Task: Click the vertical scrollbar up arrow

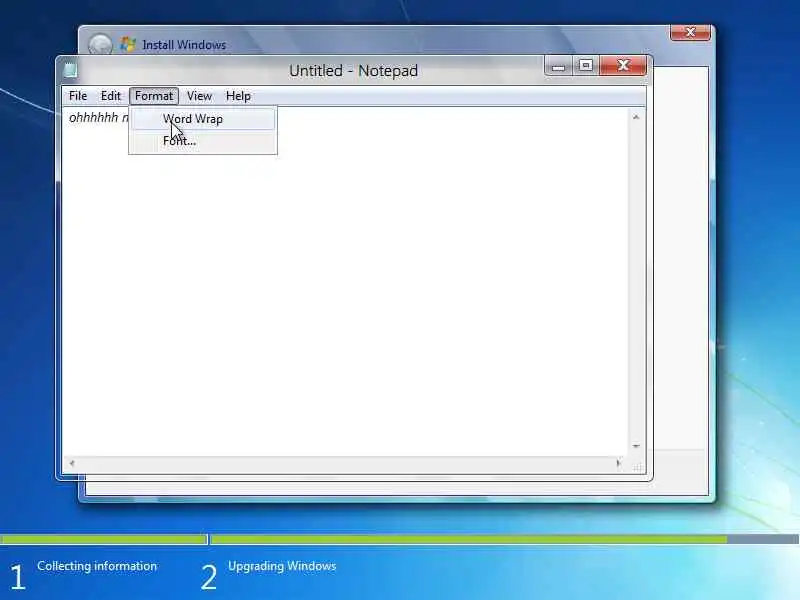Action: click(x=636, y=117)
